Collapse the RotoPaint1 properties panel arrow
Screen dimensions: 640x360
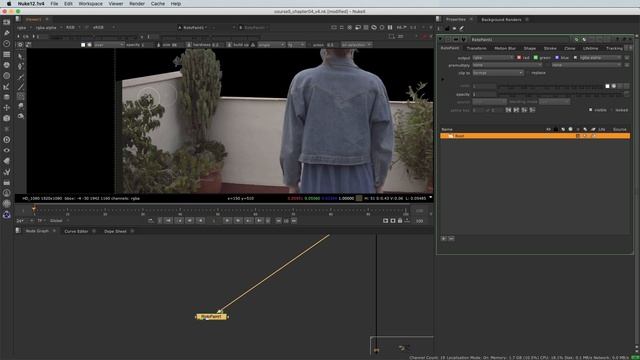pos(440,40)
